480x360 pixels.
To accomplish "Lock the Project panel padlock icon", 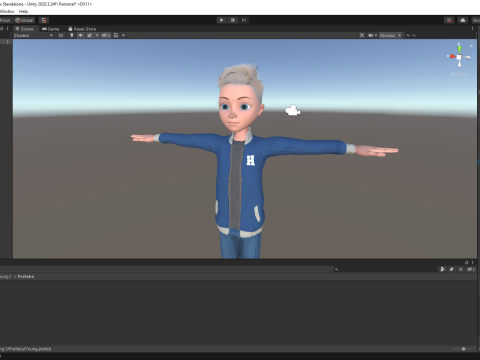I will coord(467,262).
